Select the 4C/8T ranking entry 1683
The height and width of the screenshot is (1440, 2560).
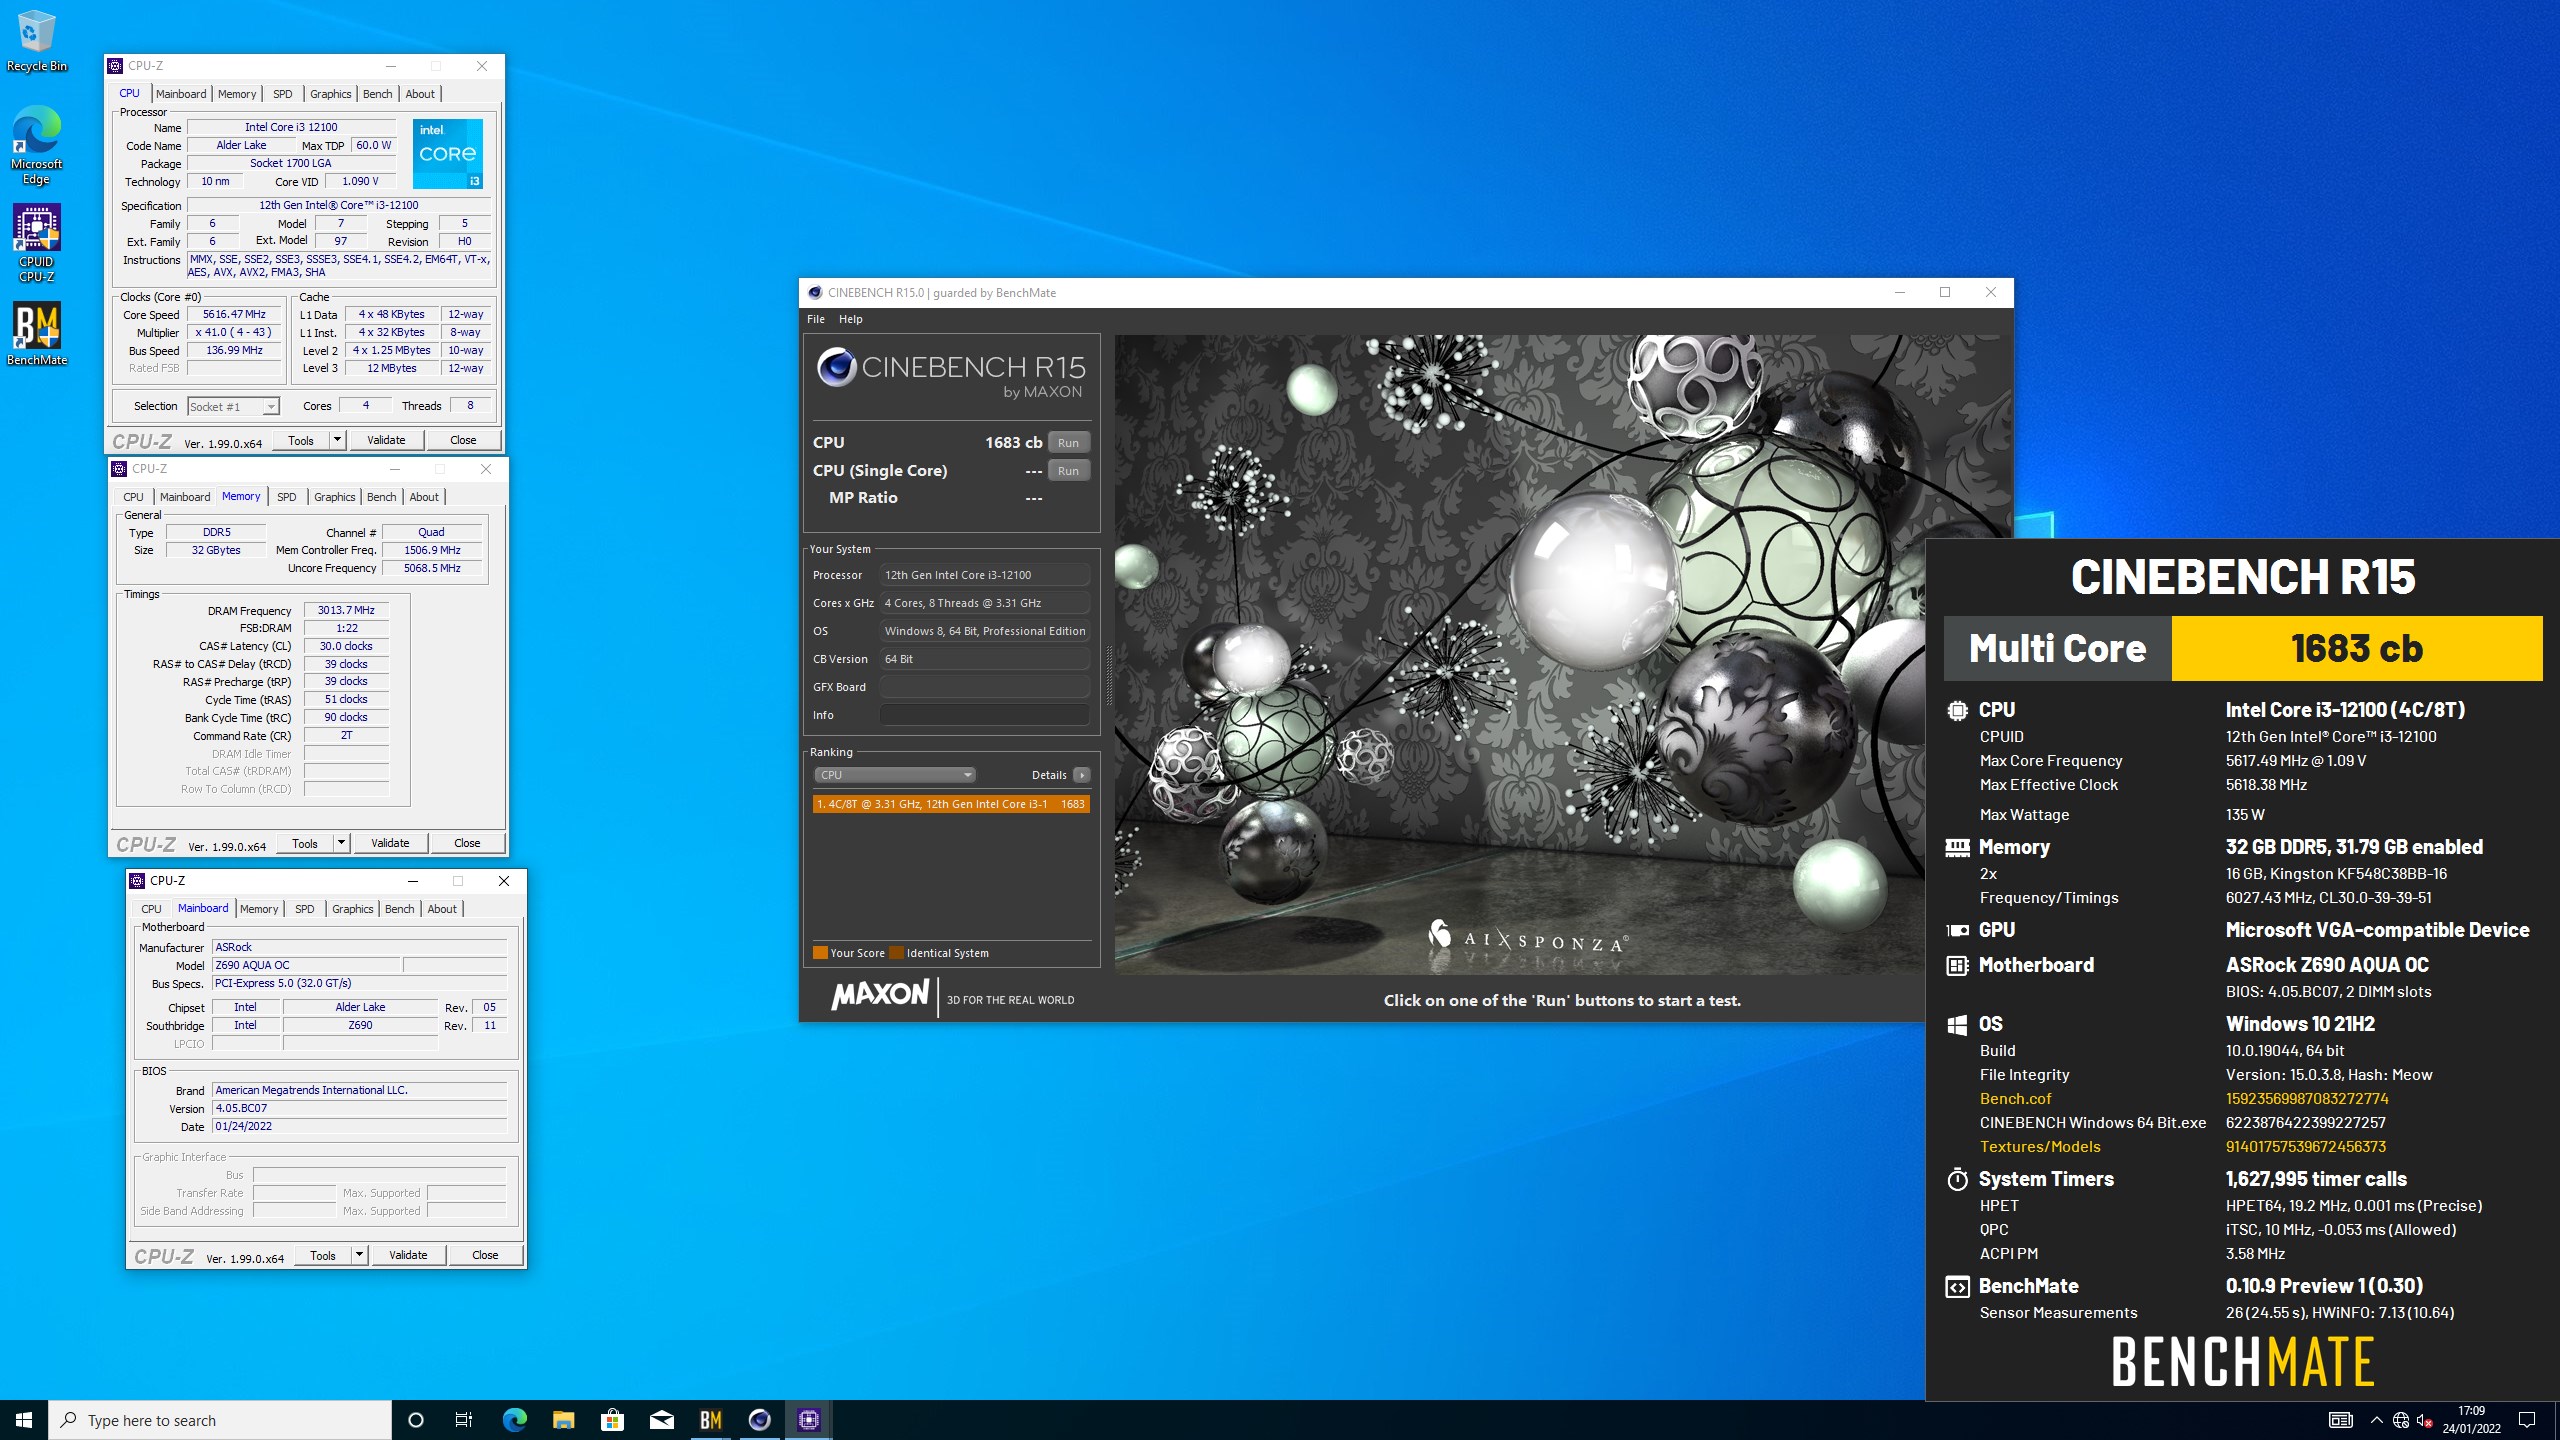951,804
